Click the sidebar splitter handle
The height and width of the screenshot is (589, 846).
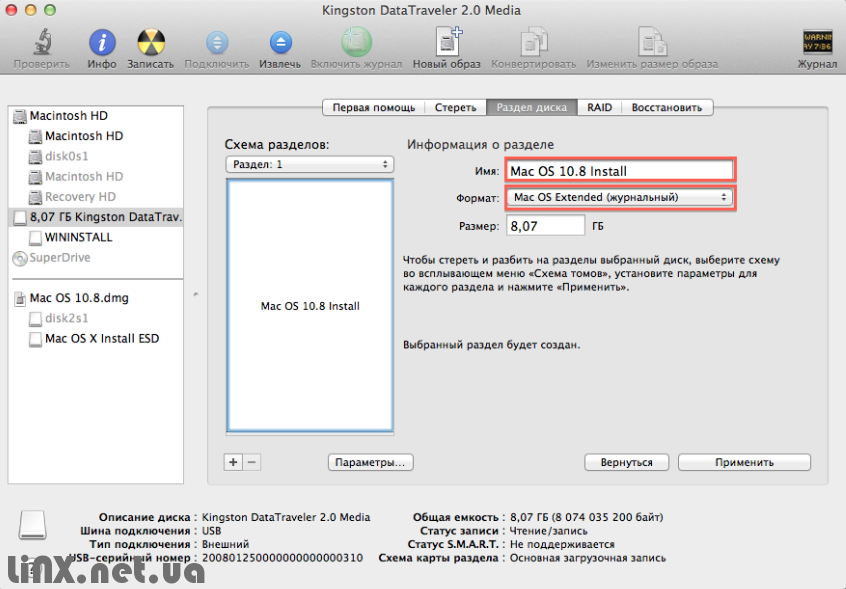[x=196, y=294]
